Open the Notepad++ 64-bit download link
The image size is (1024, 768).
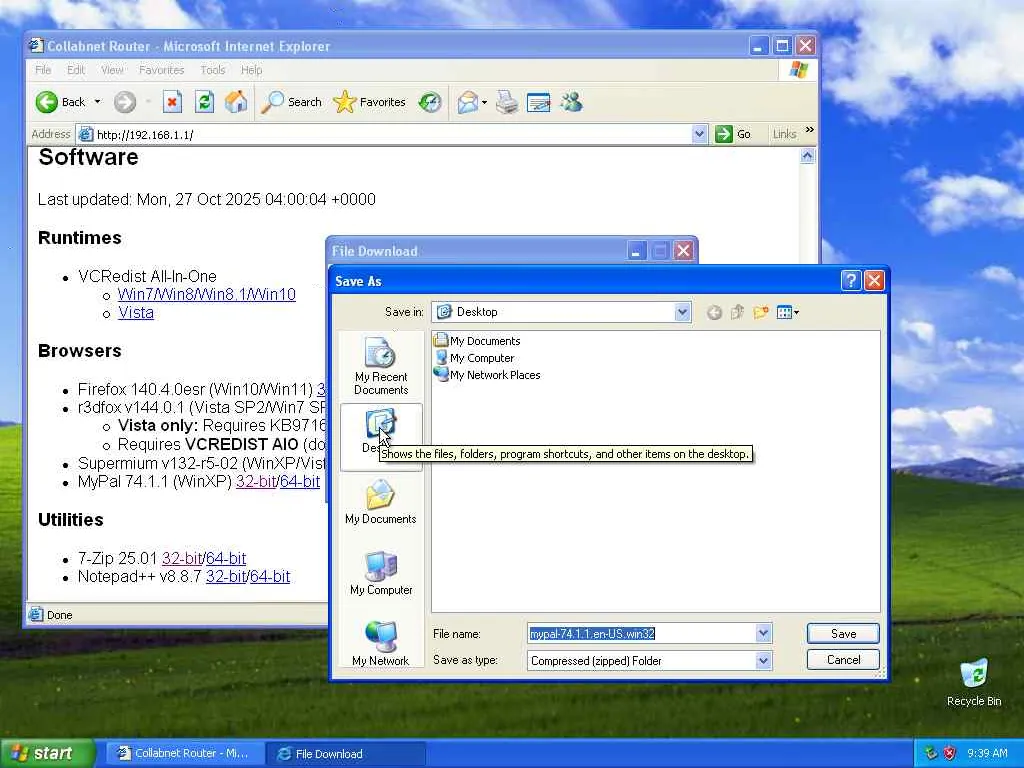270,577
